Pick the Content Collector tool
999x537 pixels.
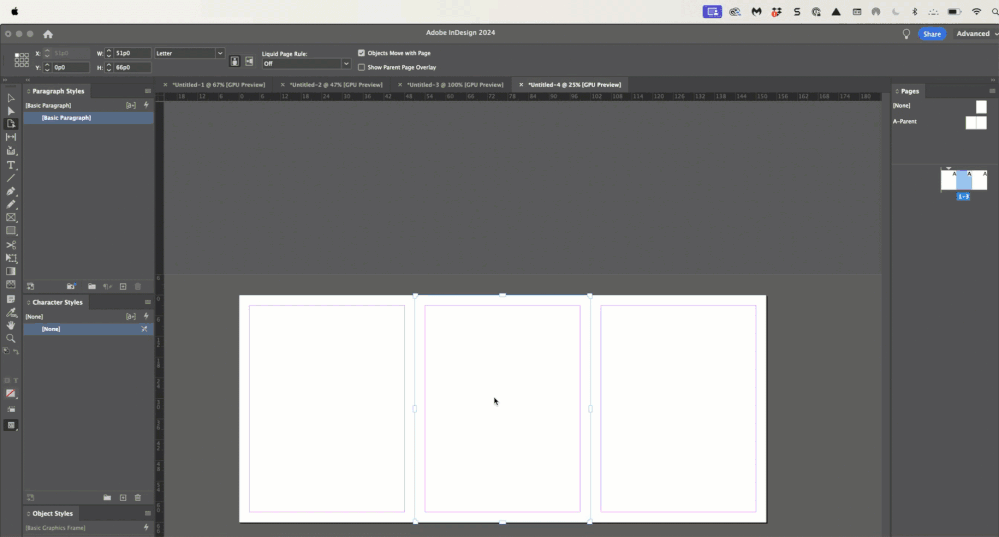click(x=11, y=151)
